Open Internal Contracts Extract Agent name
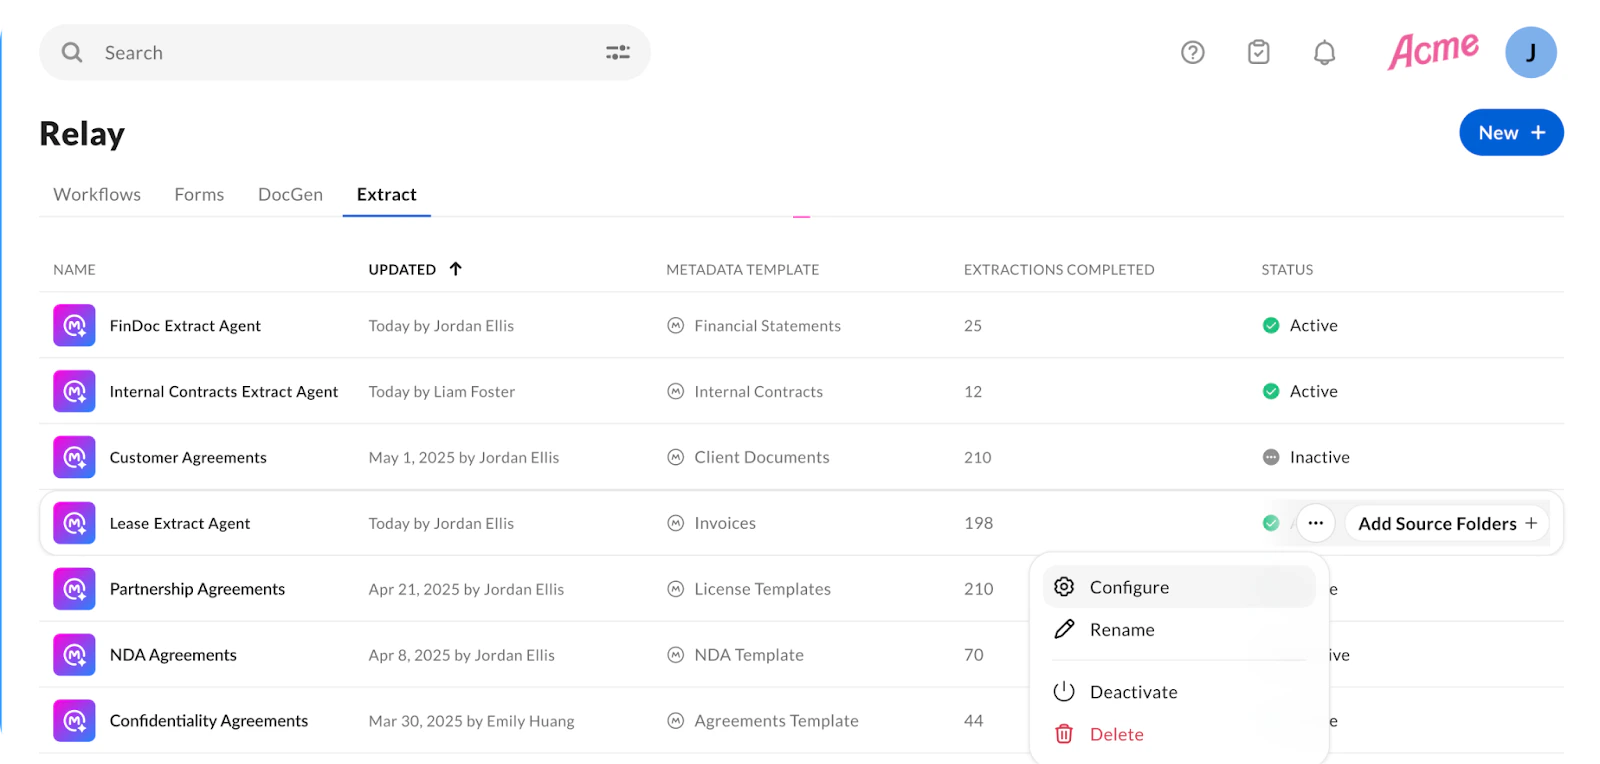This screenshot has width=1600, height=764. click(x=224, y=392)
